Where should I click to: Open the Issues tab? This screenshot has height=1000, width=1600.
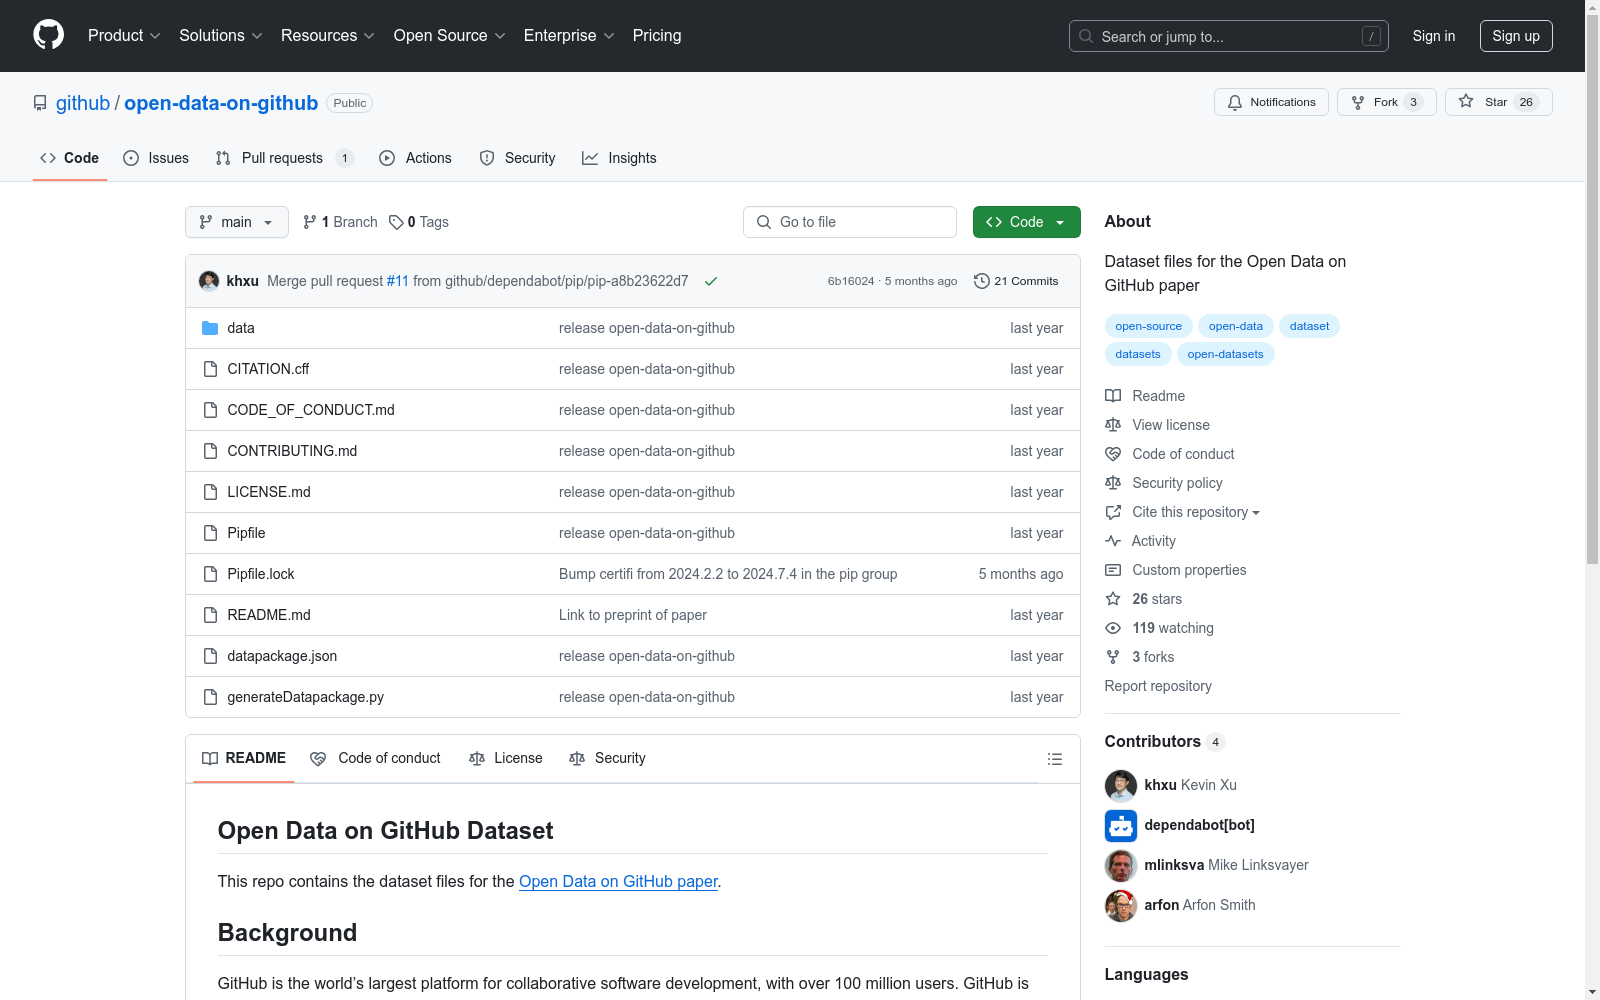156,158
